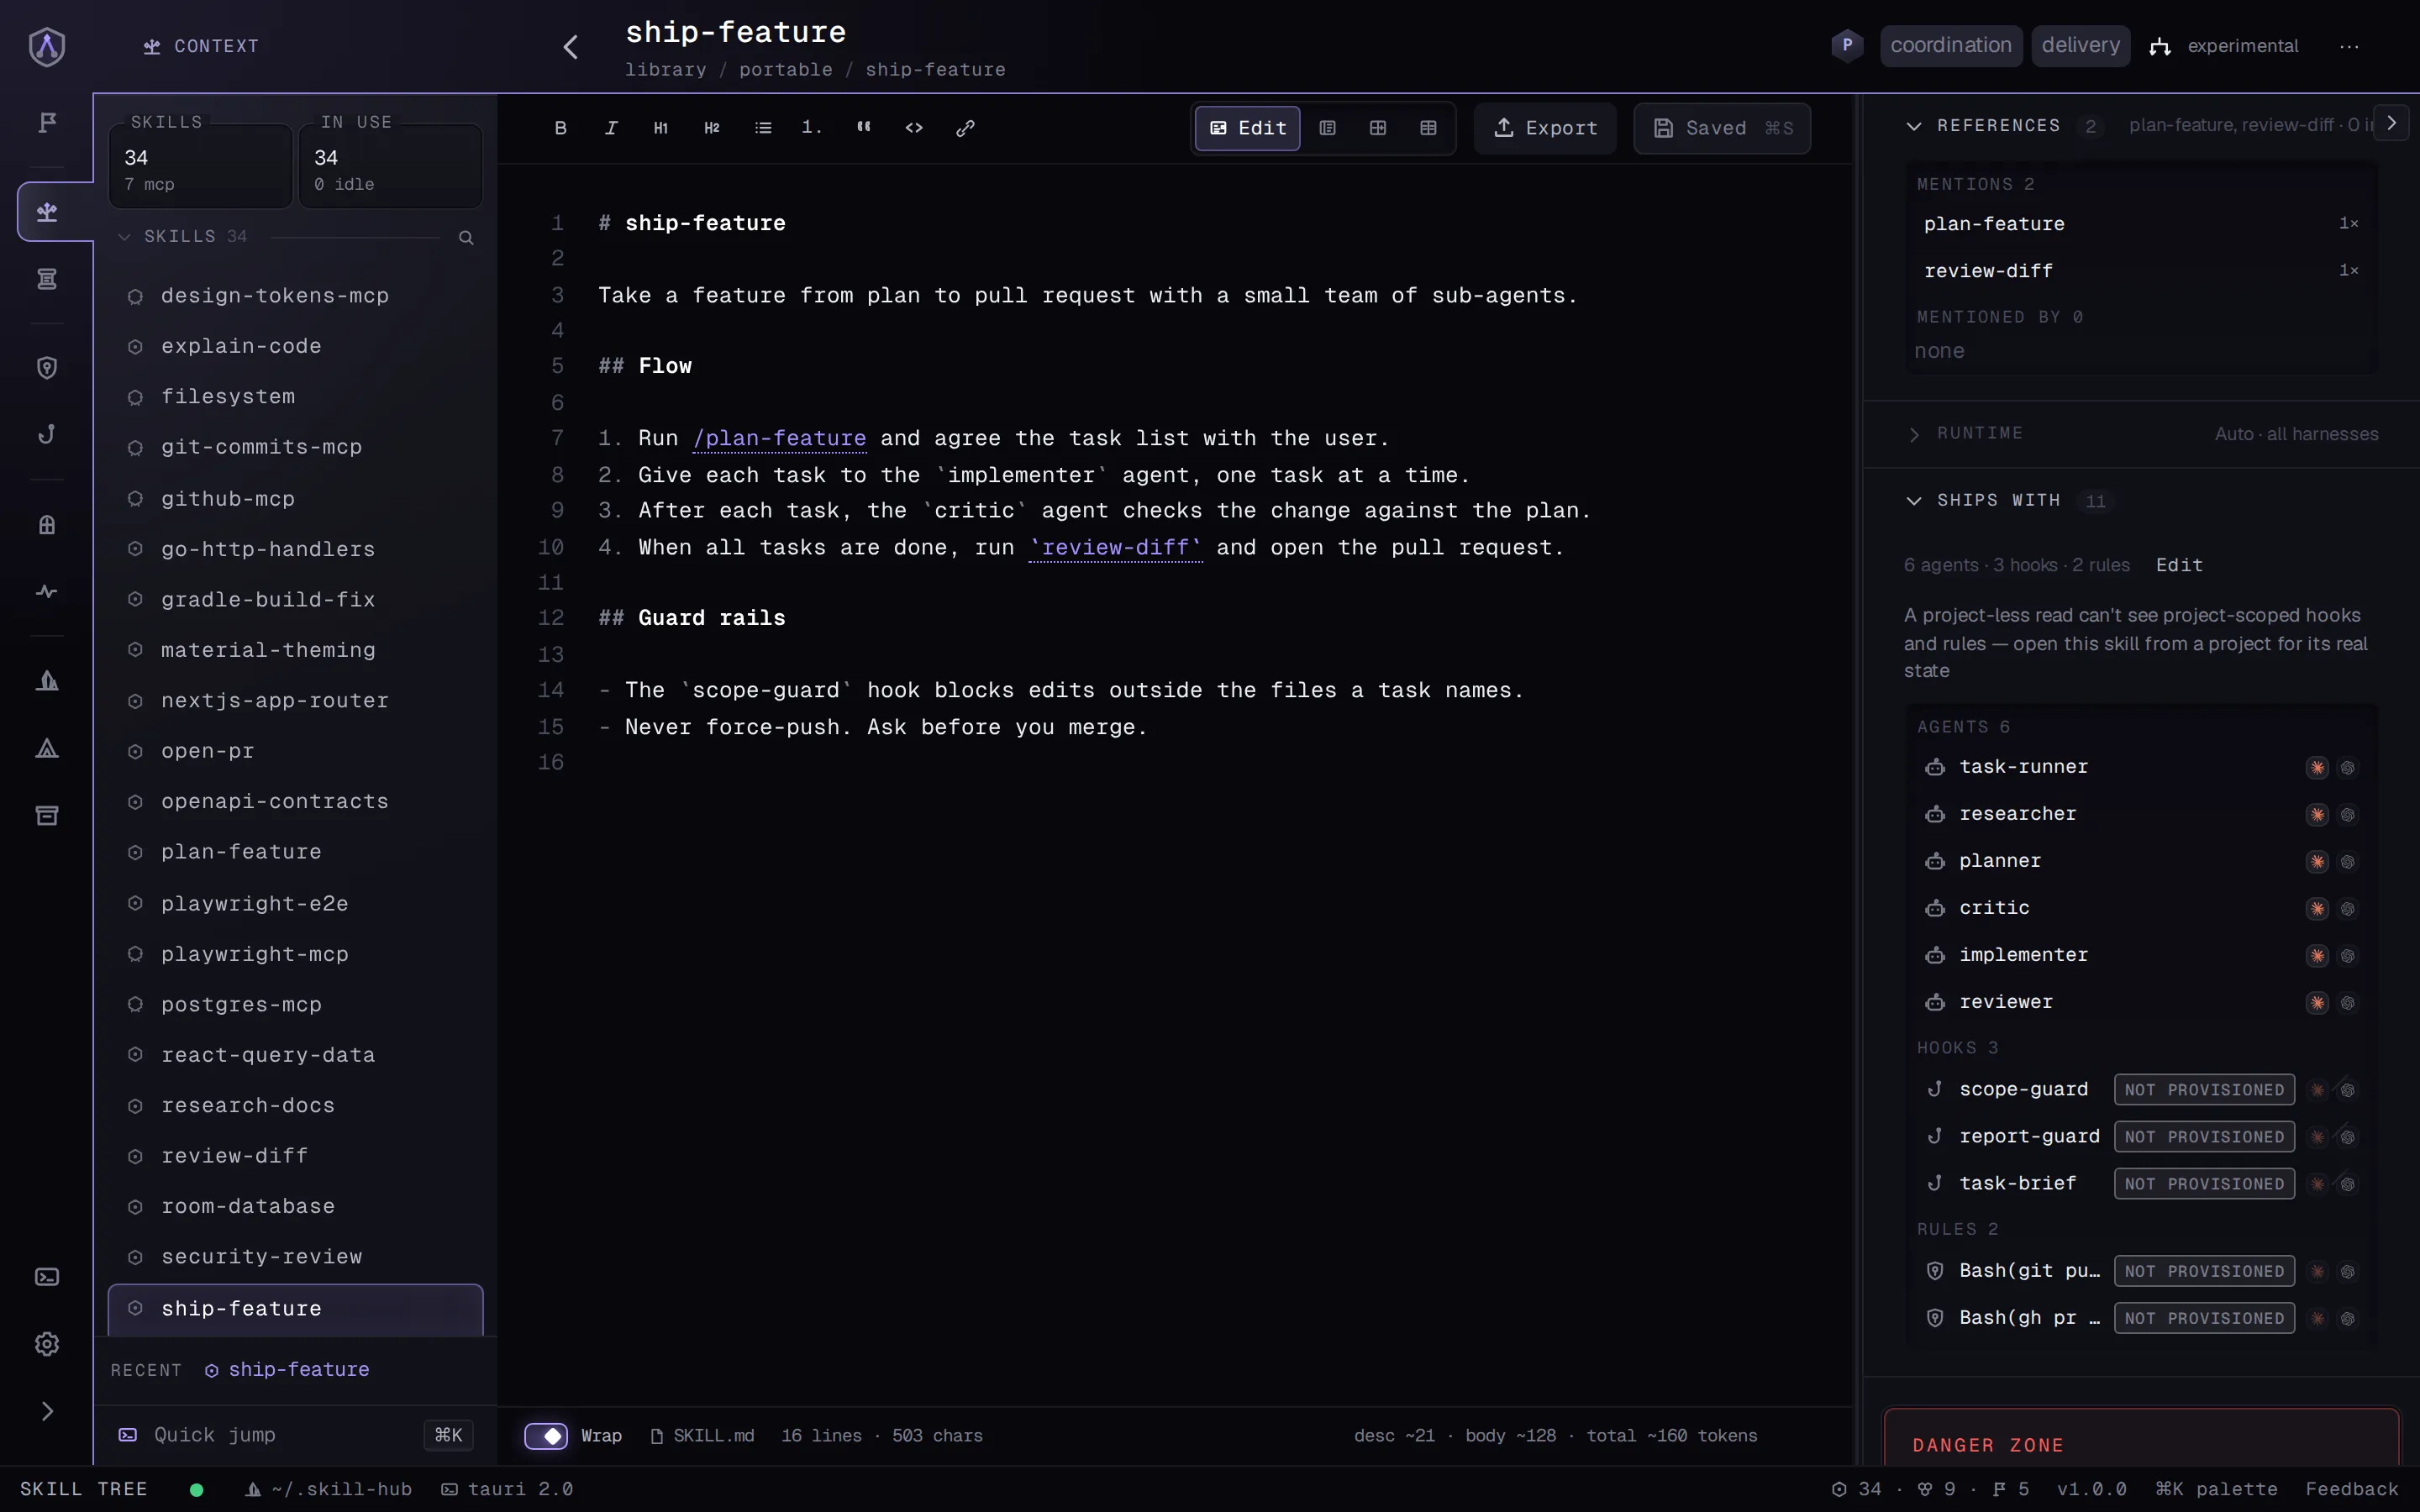Toggle bold formatting in editor toolbar
2420x1512 pixels.
(x=560, y=128)
